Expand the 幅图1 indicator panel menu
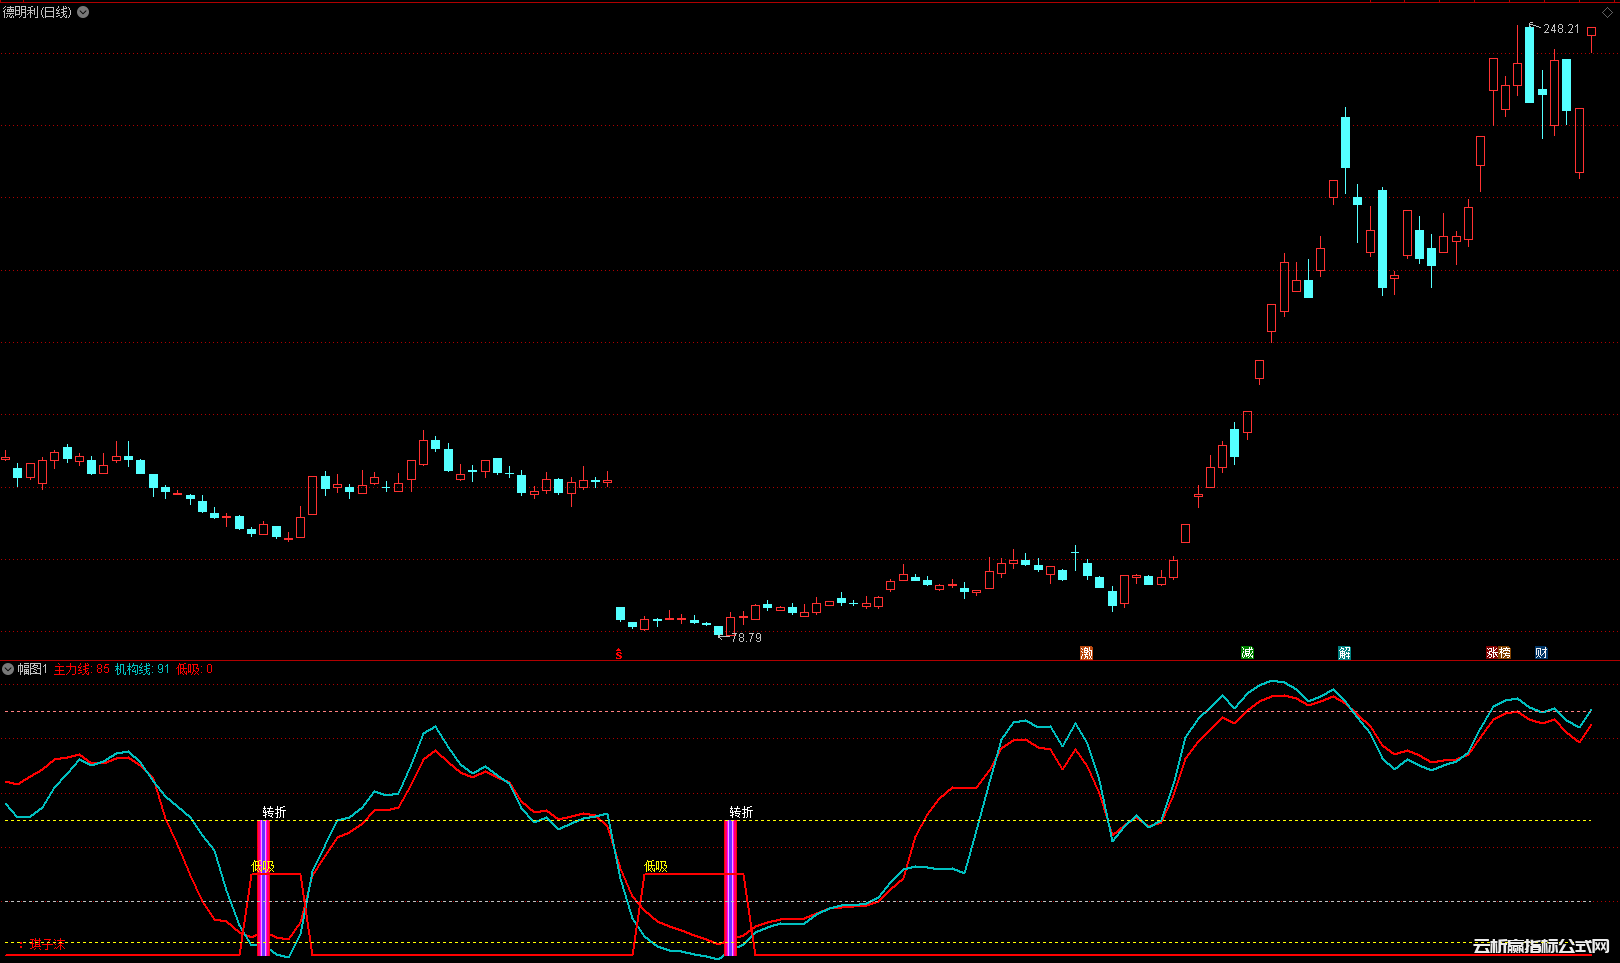Screen dimensions: 1620x963 [x=8, y=669]
